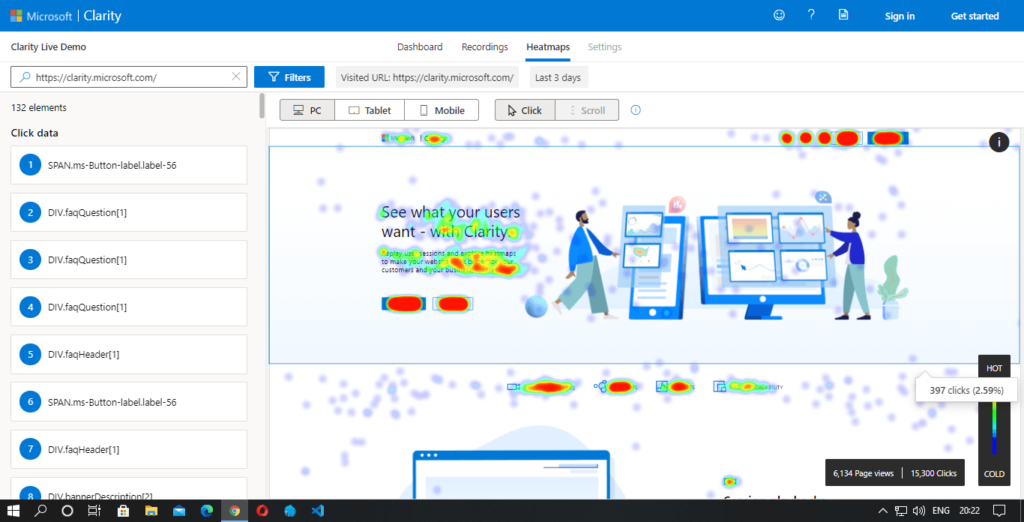Open the notification center icon

999,510
